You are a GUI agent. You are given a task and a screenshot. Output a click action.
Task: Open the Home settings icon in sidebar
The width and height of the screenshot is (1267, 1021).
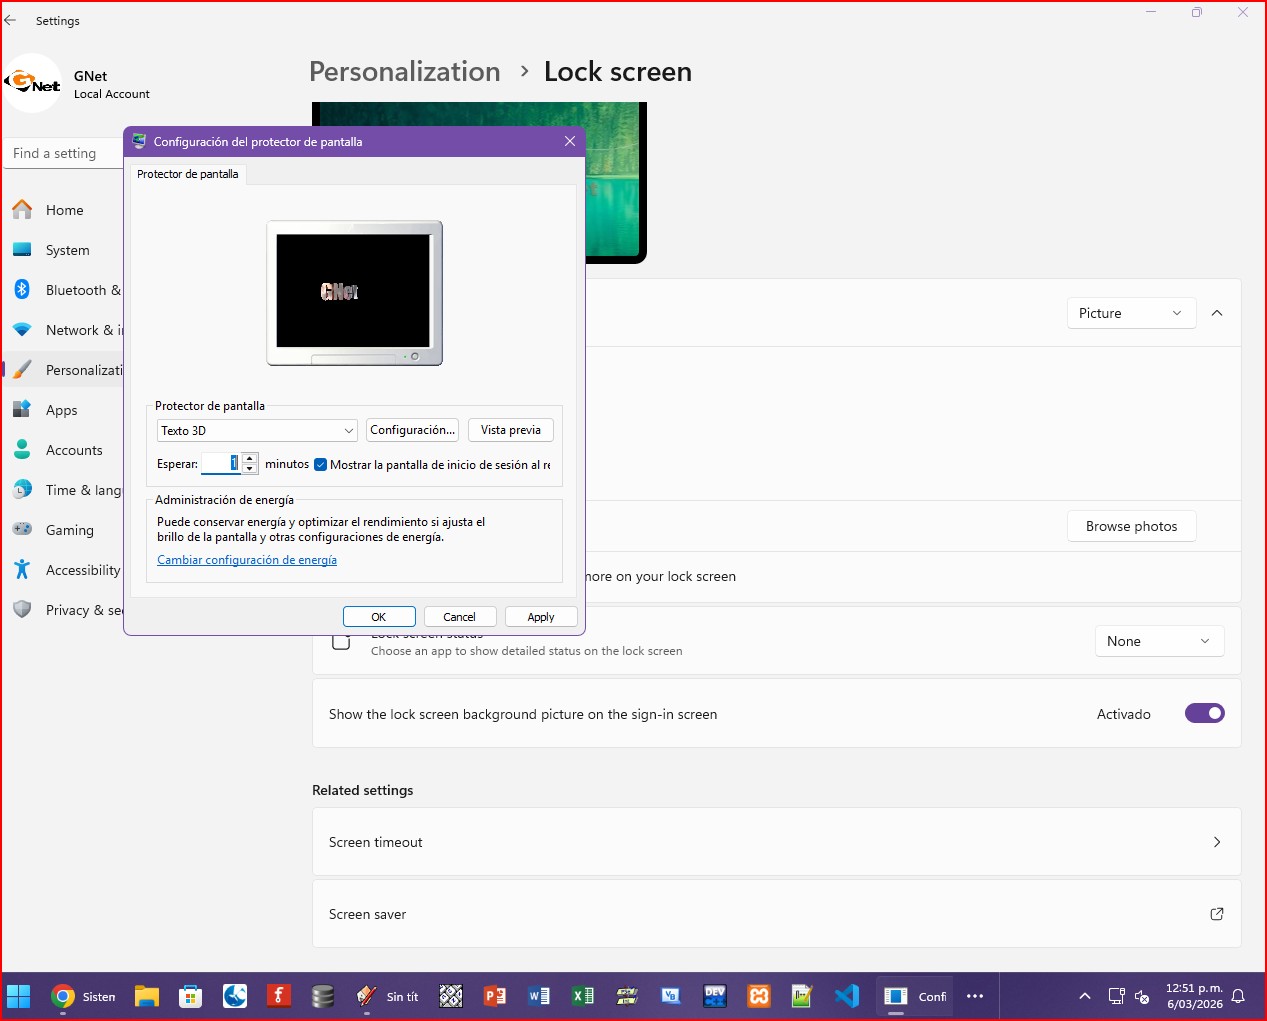coord(22,210)
